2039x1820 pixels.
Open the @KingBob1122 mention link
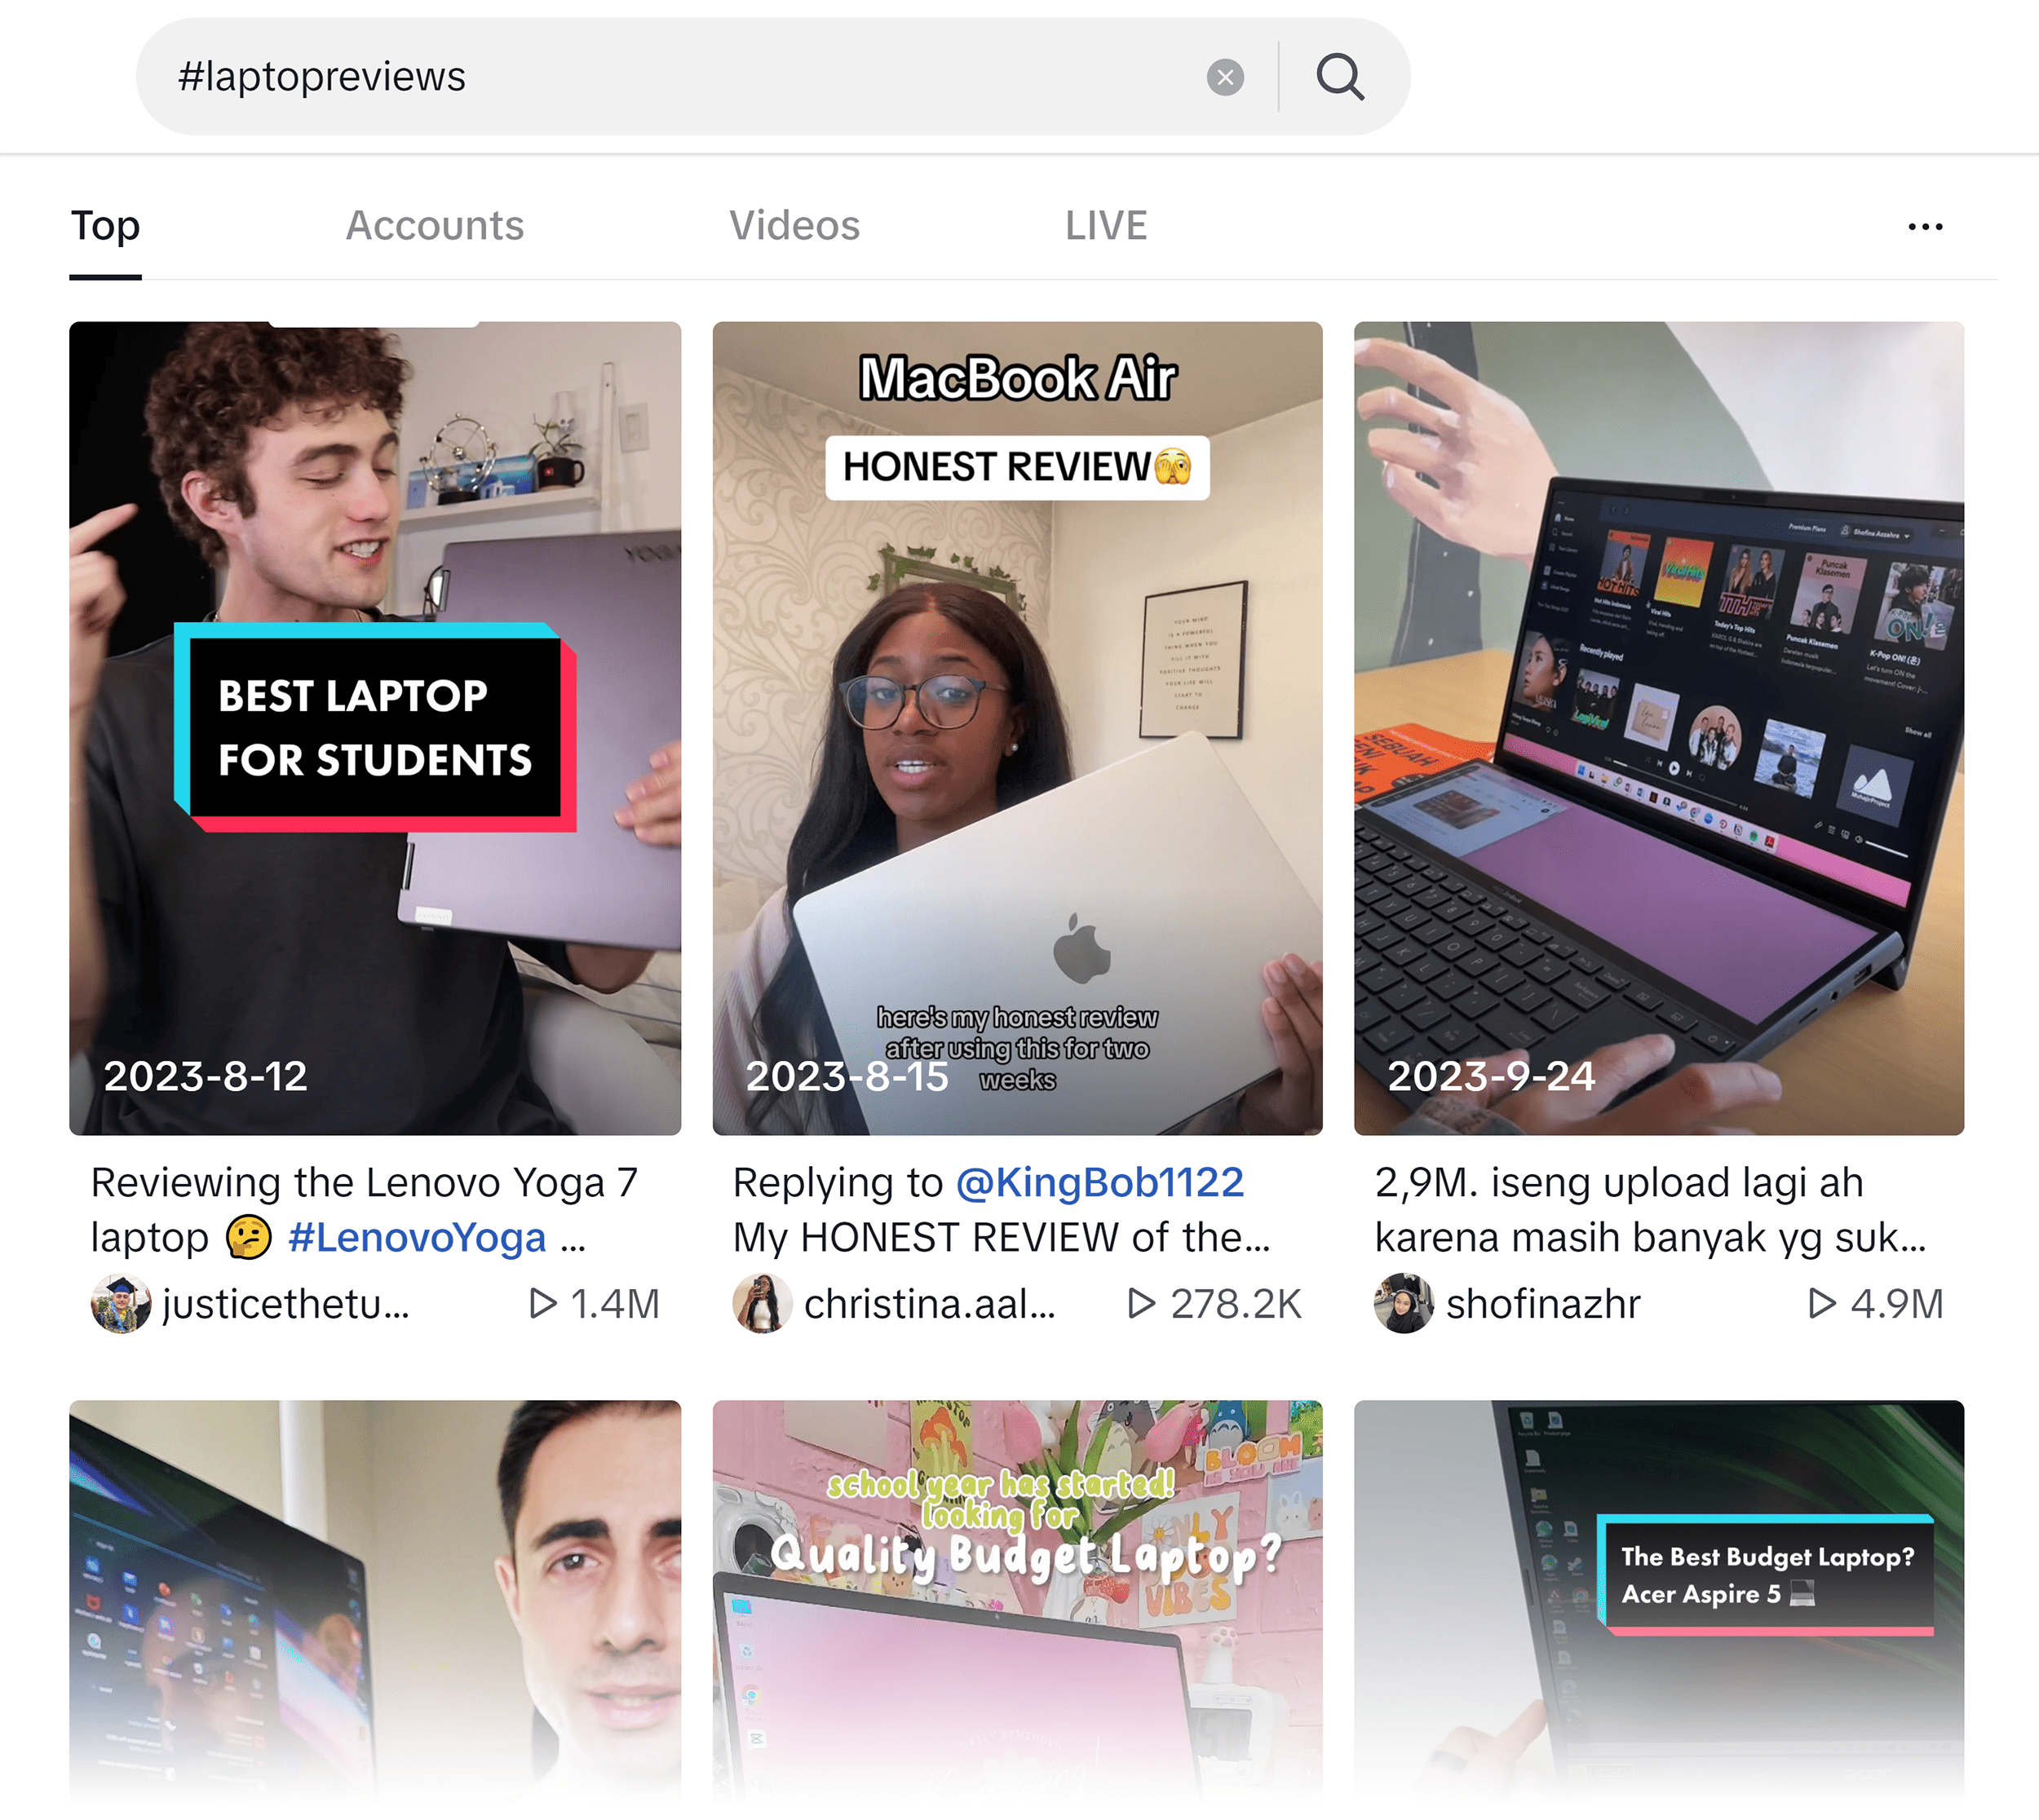[x=1100, y=1182]
